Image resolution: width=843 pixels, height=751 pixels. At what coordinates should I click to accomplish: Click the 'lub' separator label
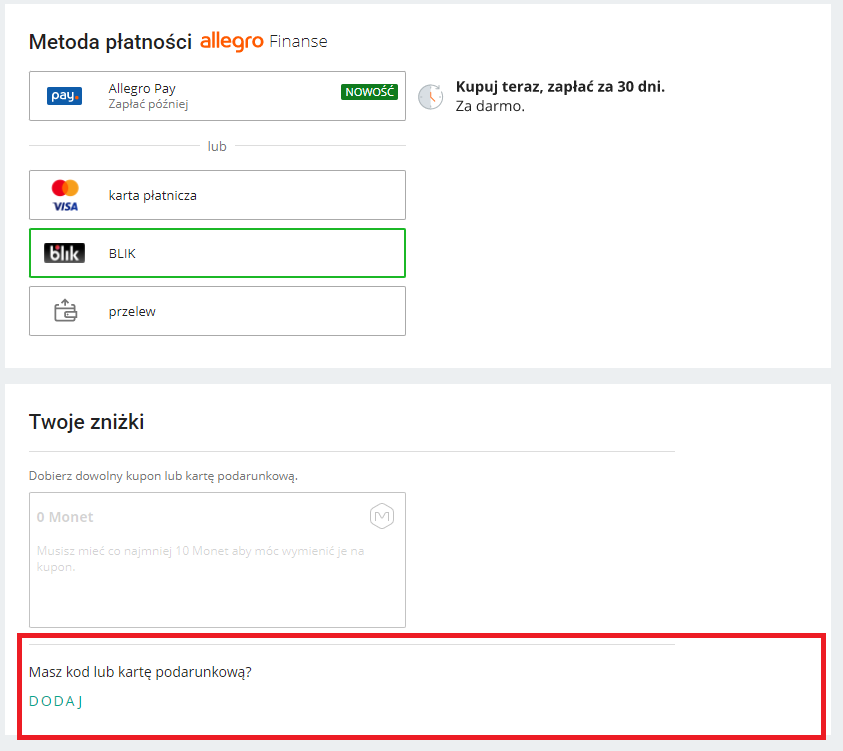pyautogui.click(x=217, y=146)
